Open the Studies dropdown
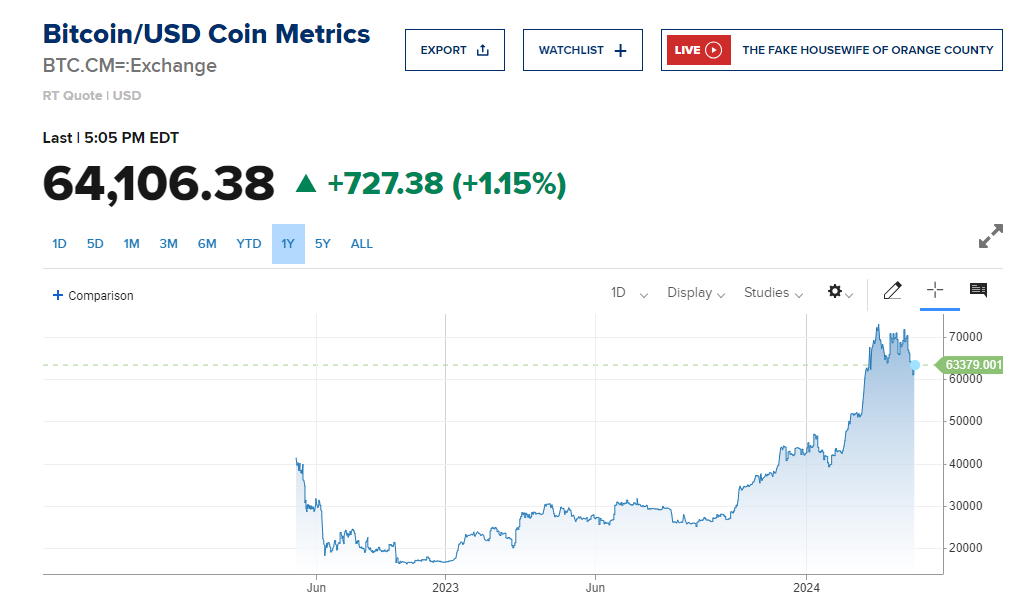This screenshot has height=613, width=1020. click(x=773, y=293)
